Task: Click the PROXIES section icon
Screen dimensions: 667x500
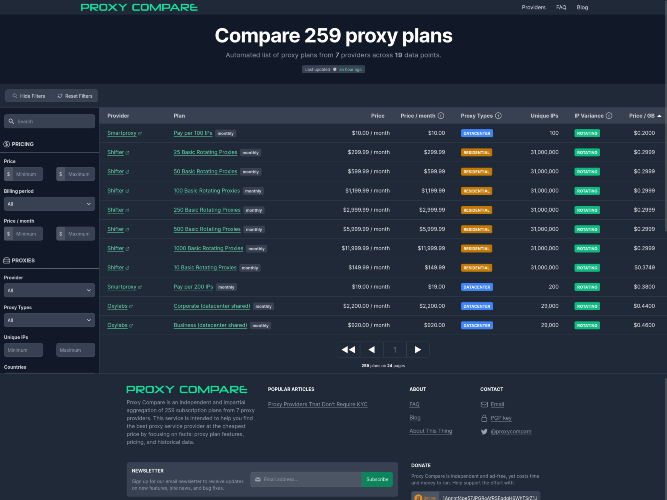Action: pos(7,260)
